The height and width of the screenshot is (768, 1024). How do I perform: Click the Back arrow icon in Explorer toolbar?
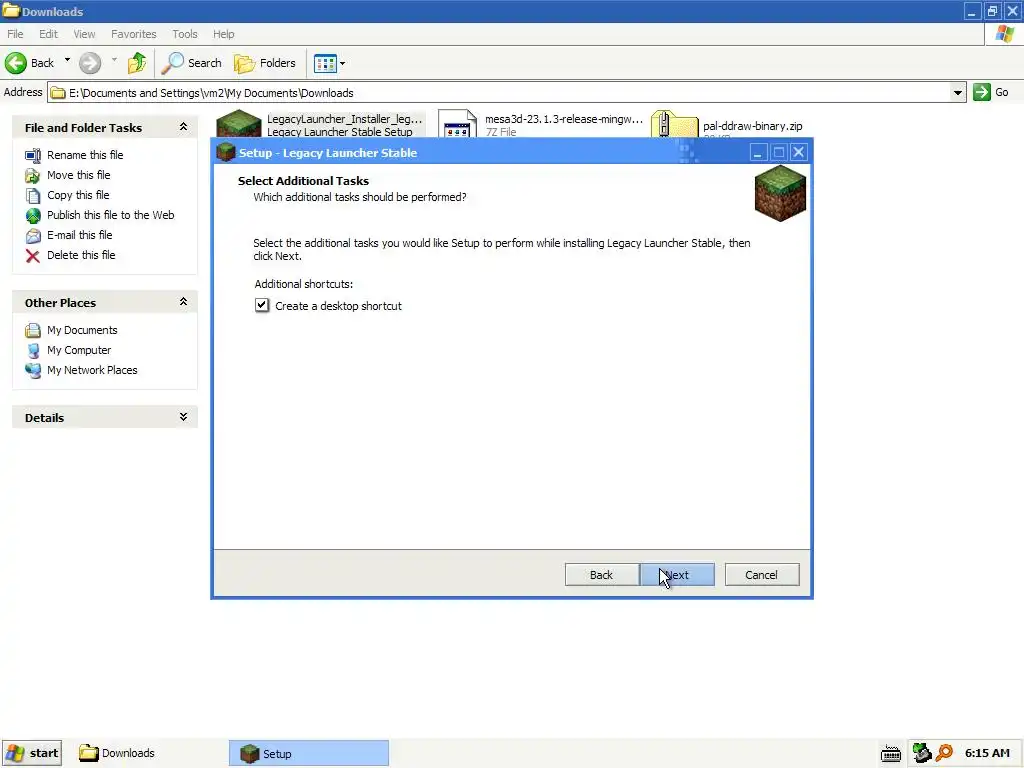point(16,63)
